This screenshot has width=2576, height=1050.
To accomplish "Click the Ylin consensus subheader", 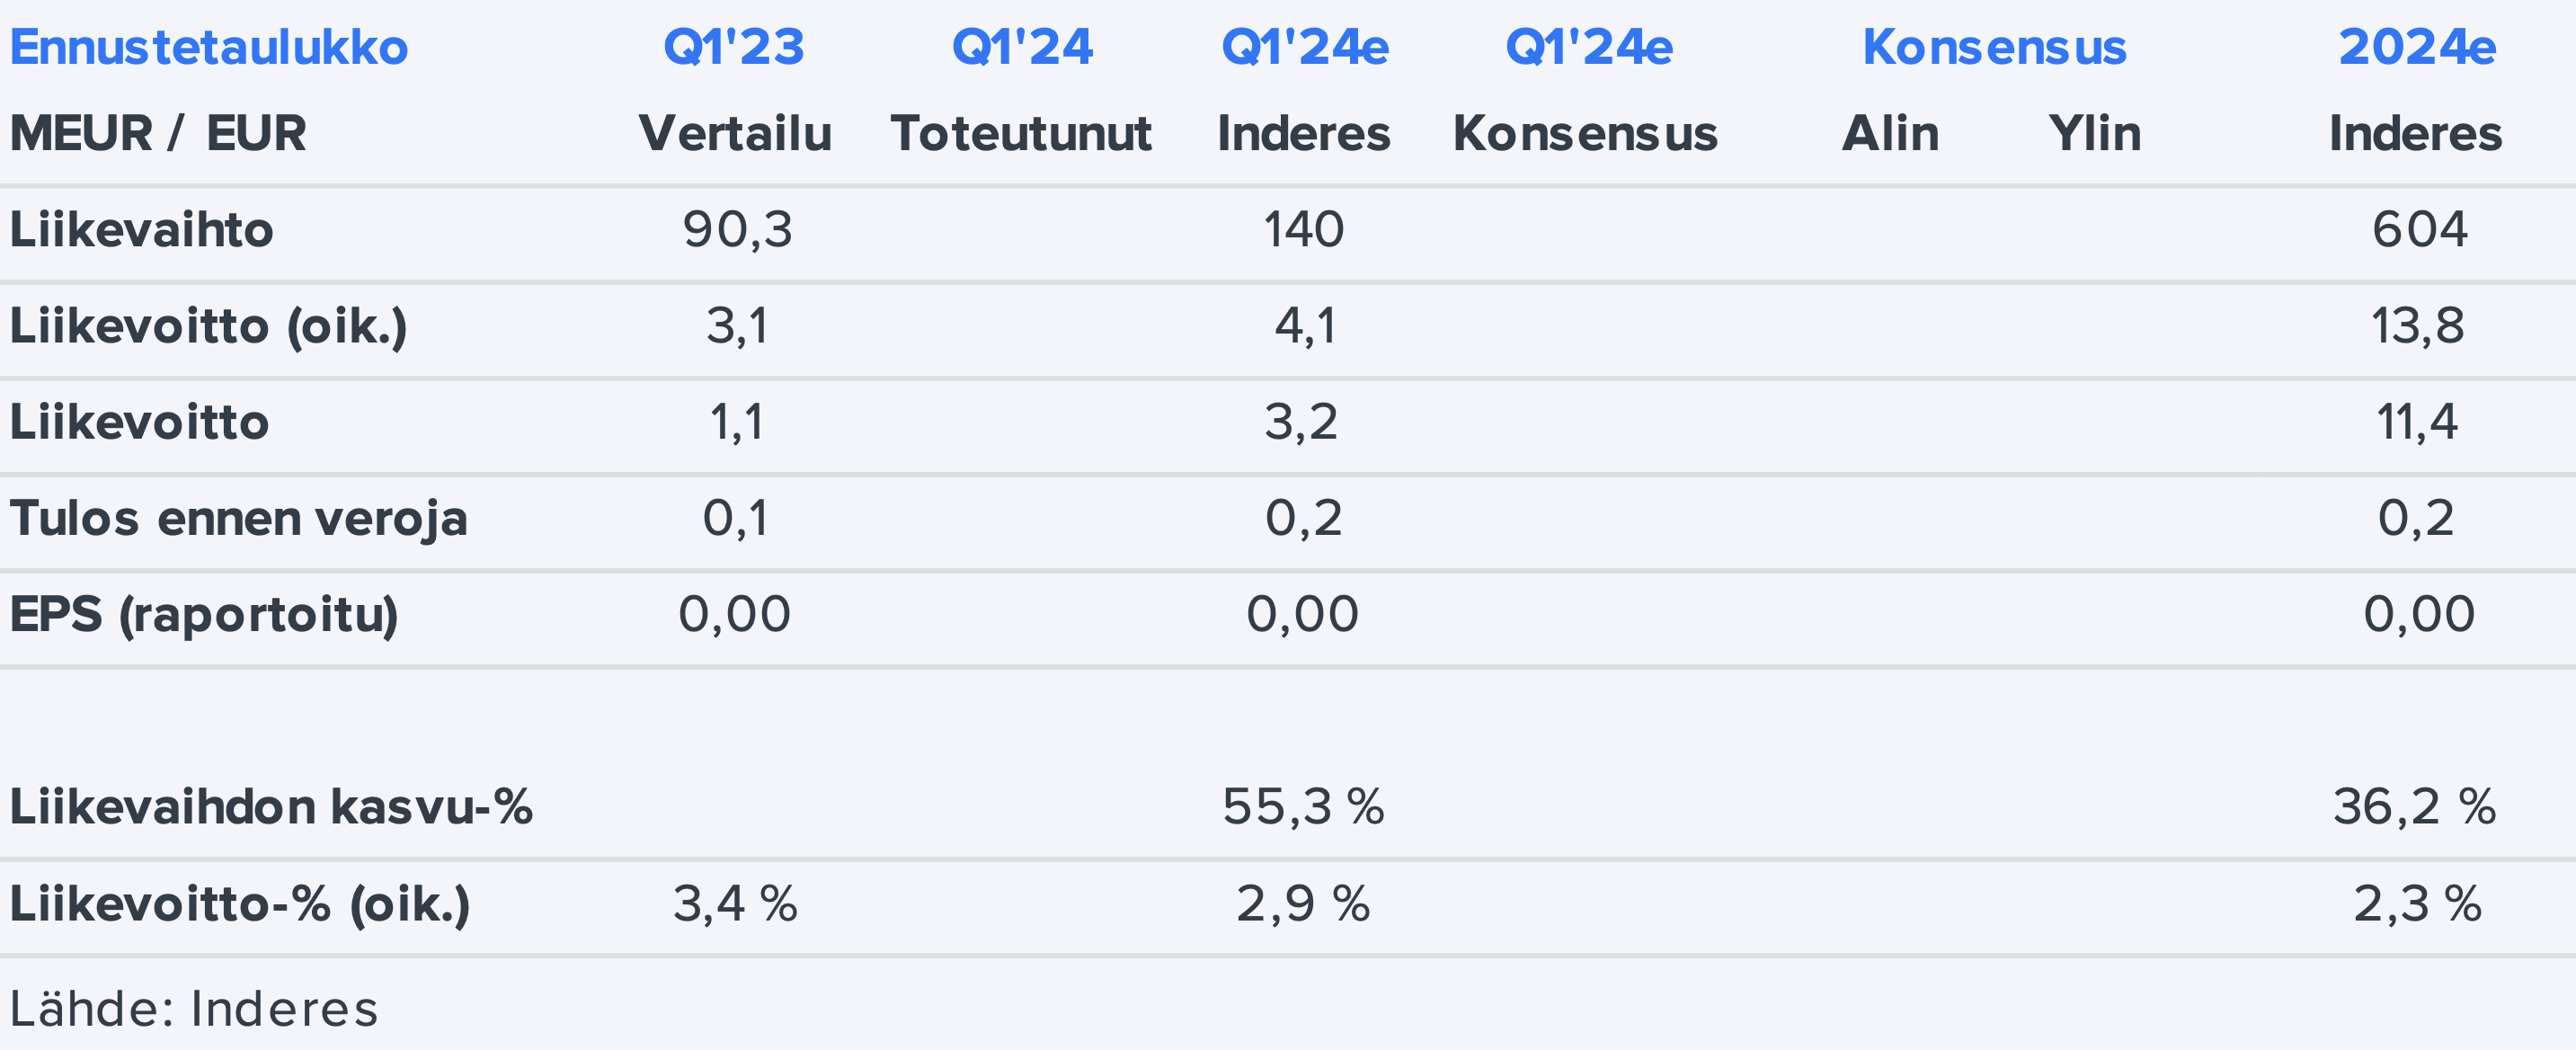I will (x=2094, y=133).
